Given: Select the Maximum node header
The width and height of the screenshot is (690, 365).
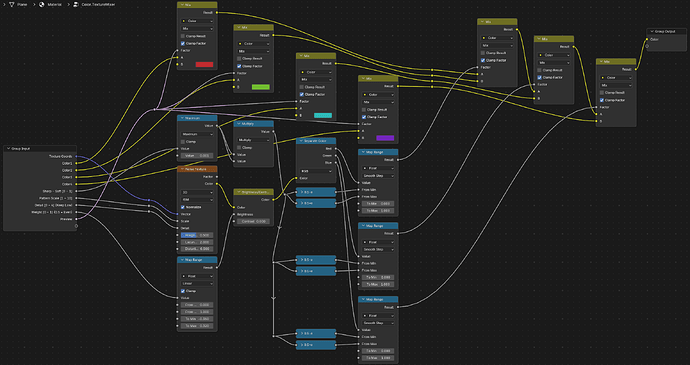Looking at the screenshot, I should coord(197,118).
